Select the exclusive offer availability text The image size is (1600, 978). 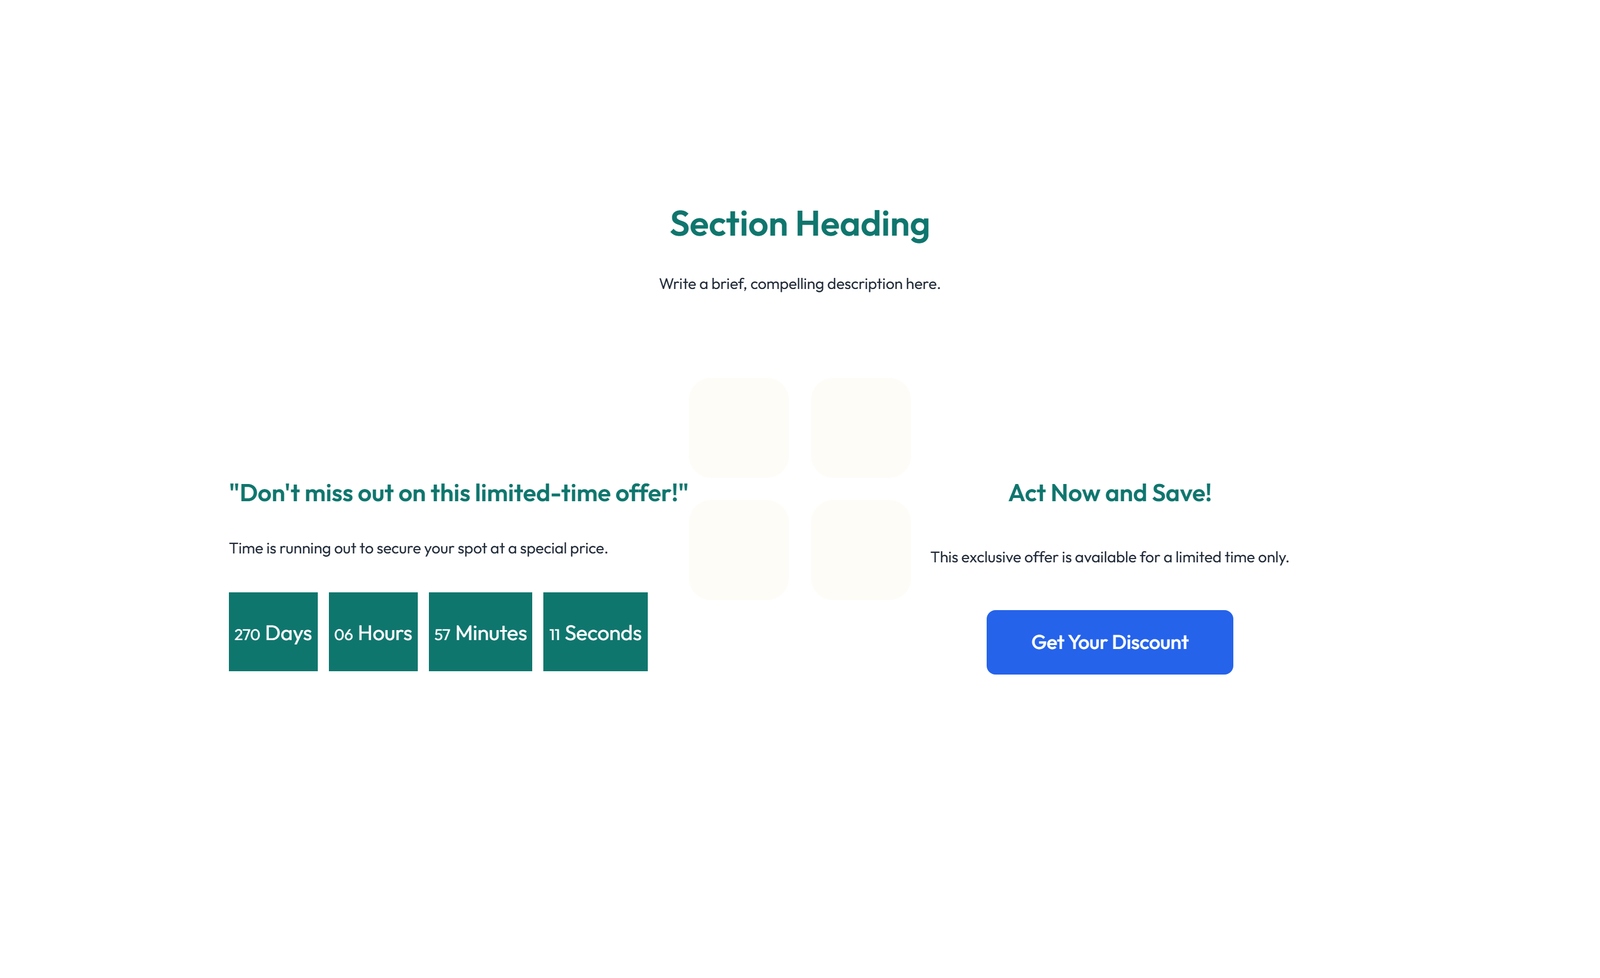(1110, 557)
